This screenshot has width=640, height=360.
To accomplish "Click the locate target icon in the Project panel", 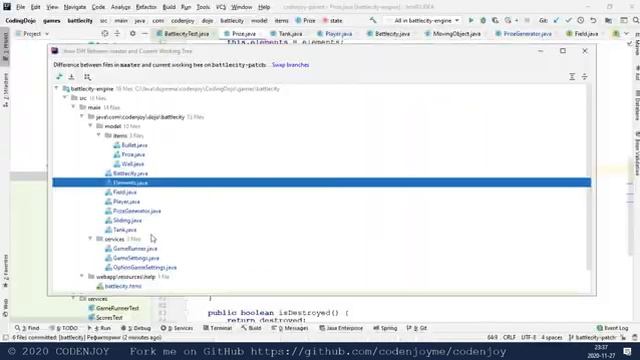I will tap(105, 33).
